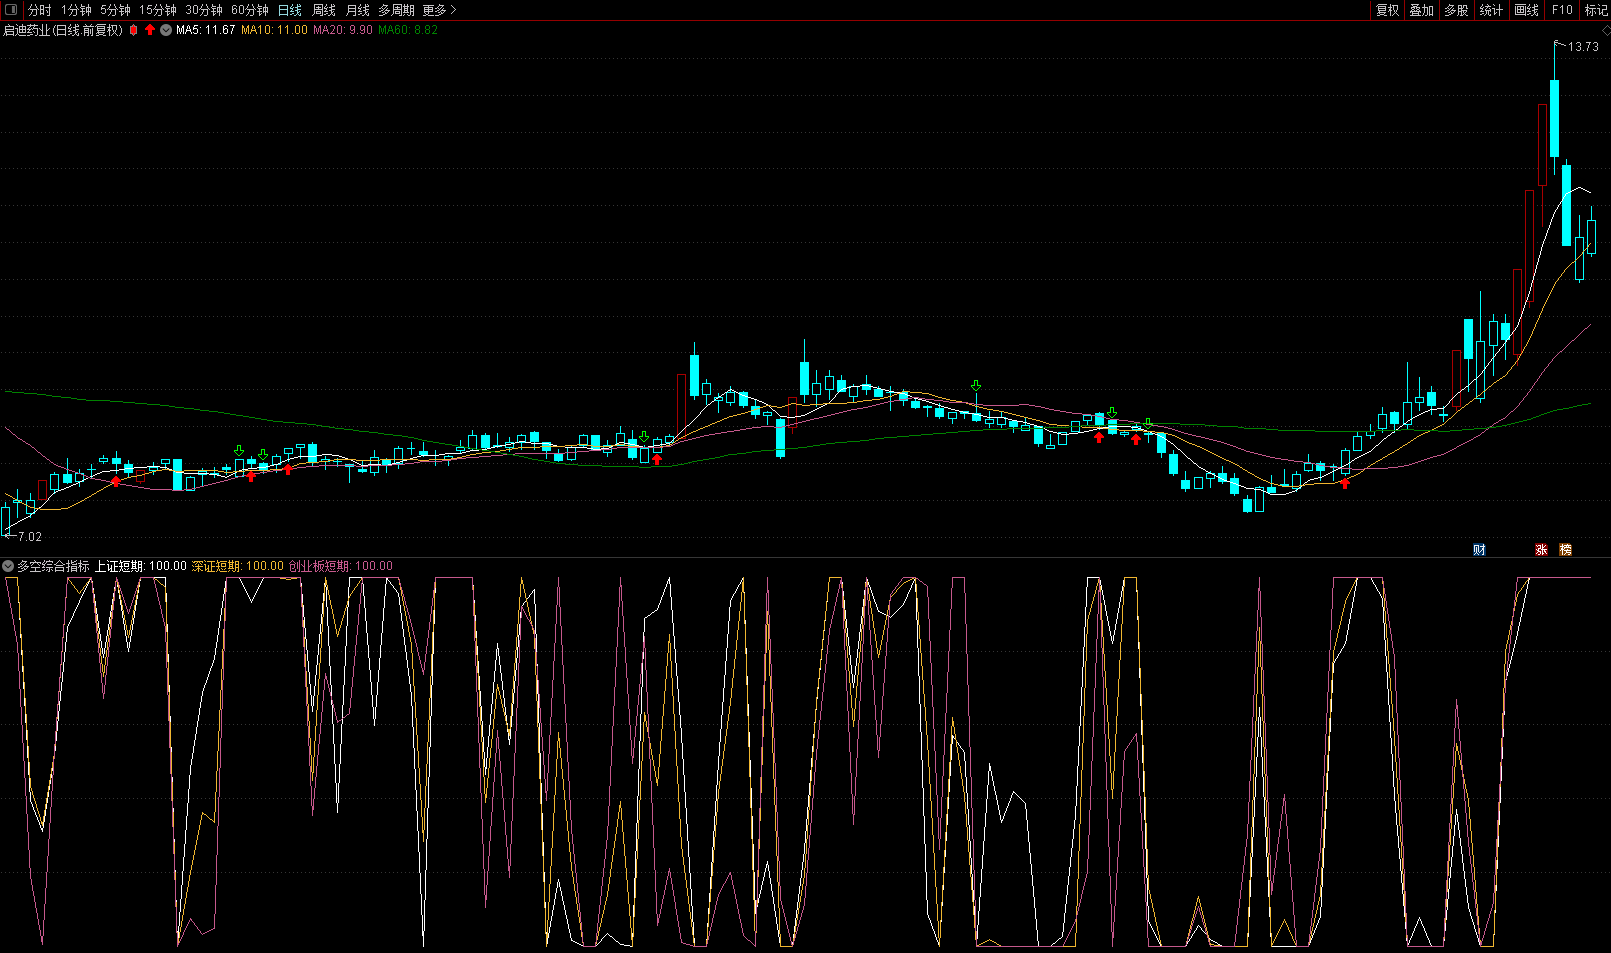Activate the 画线 drawing tools

(x=1527, y=10)
